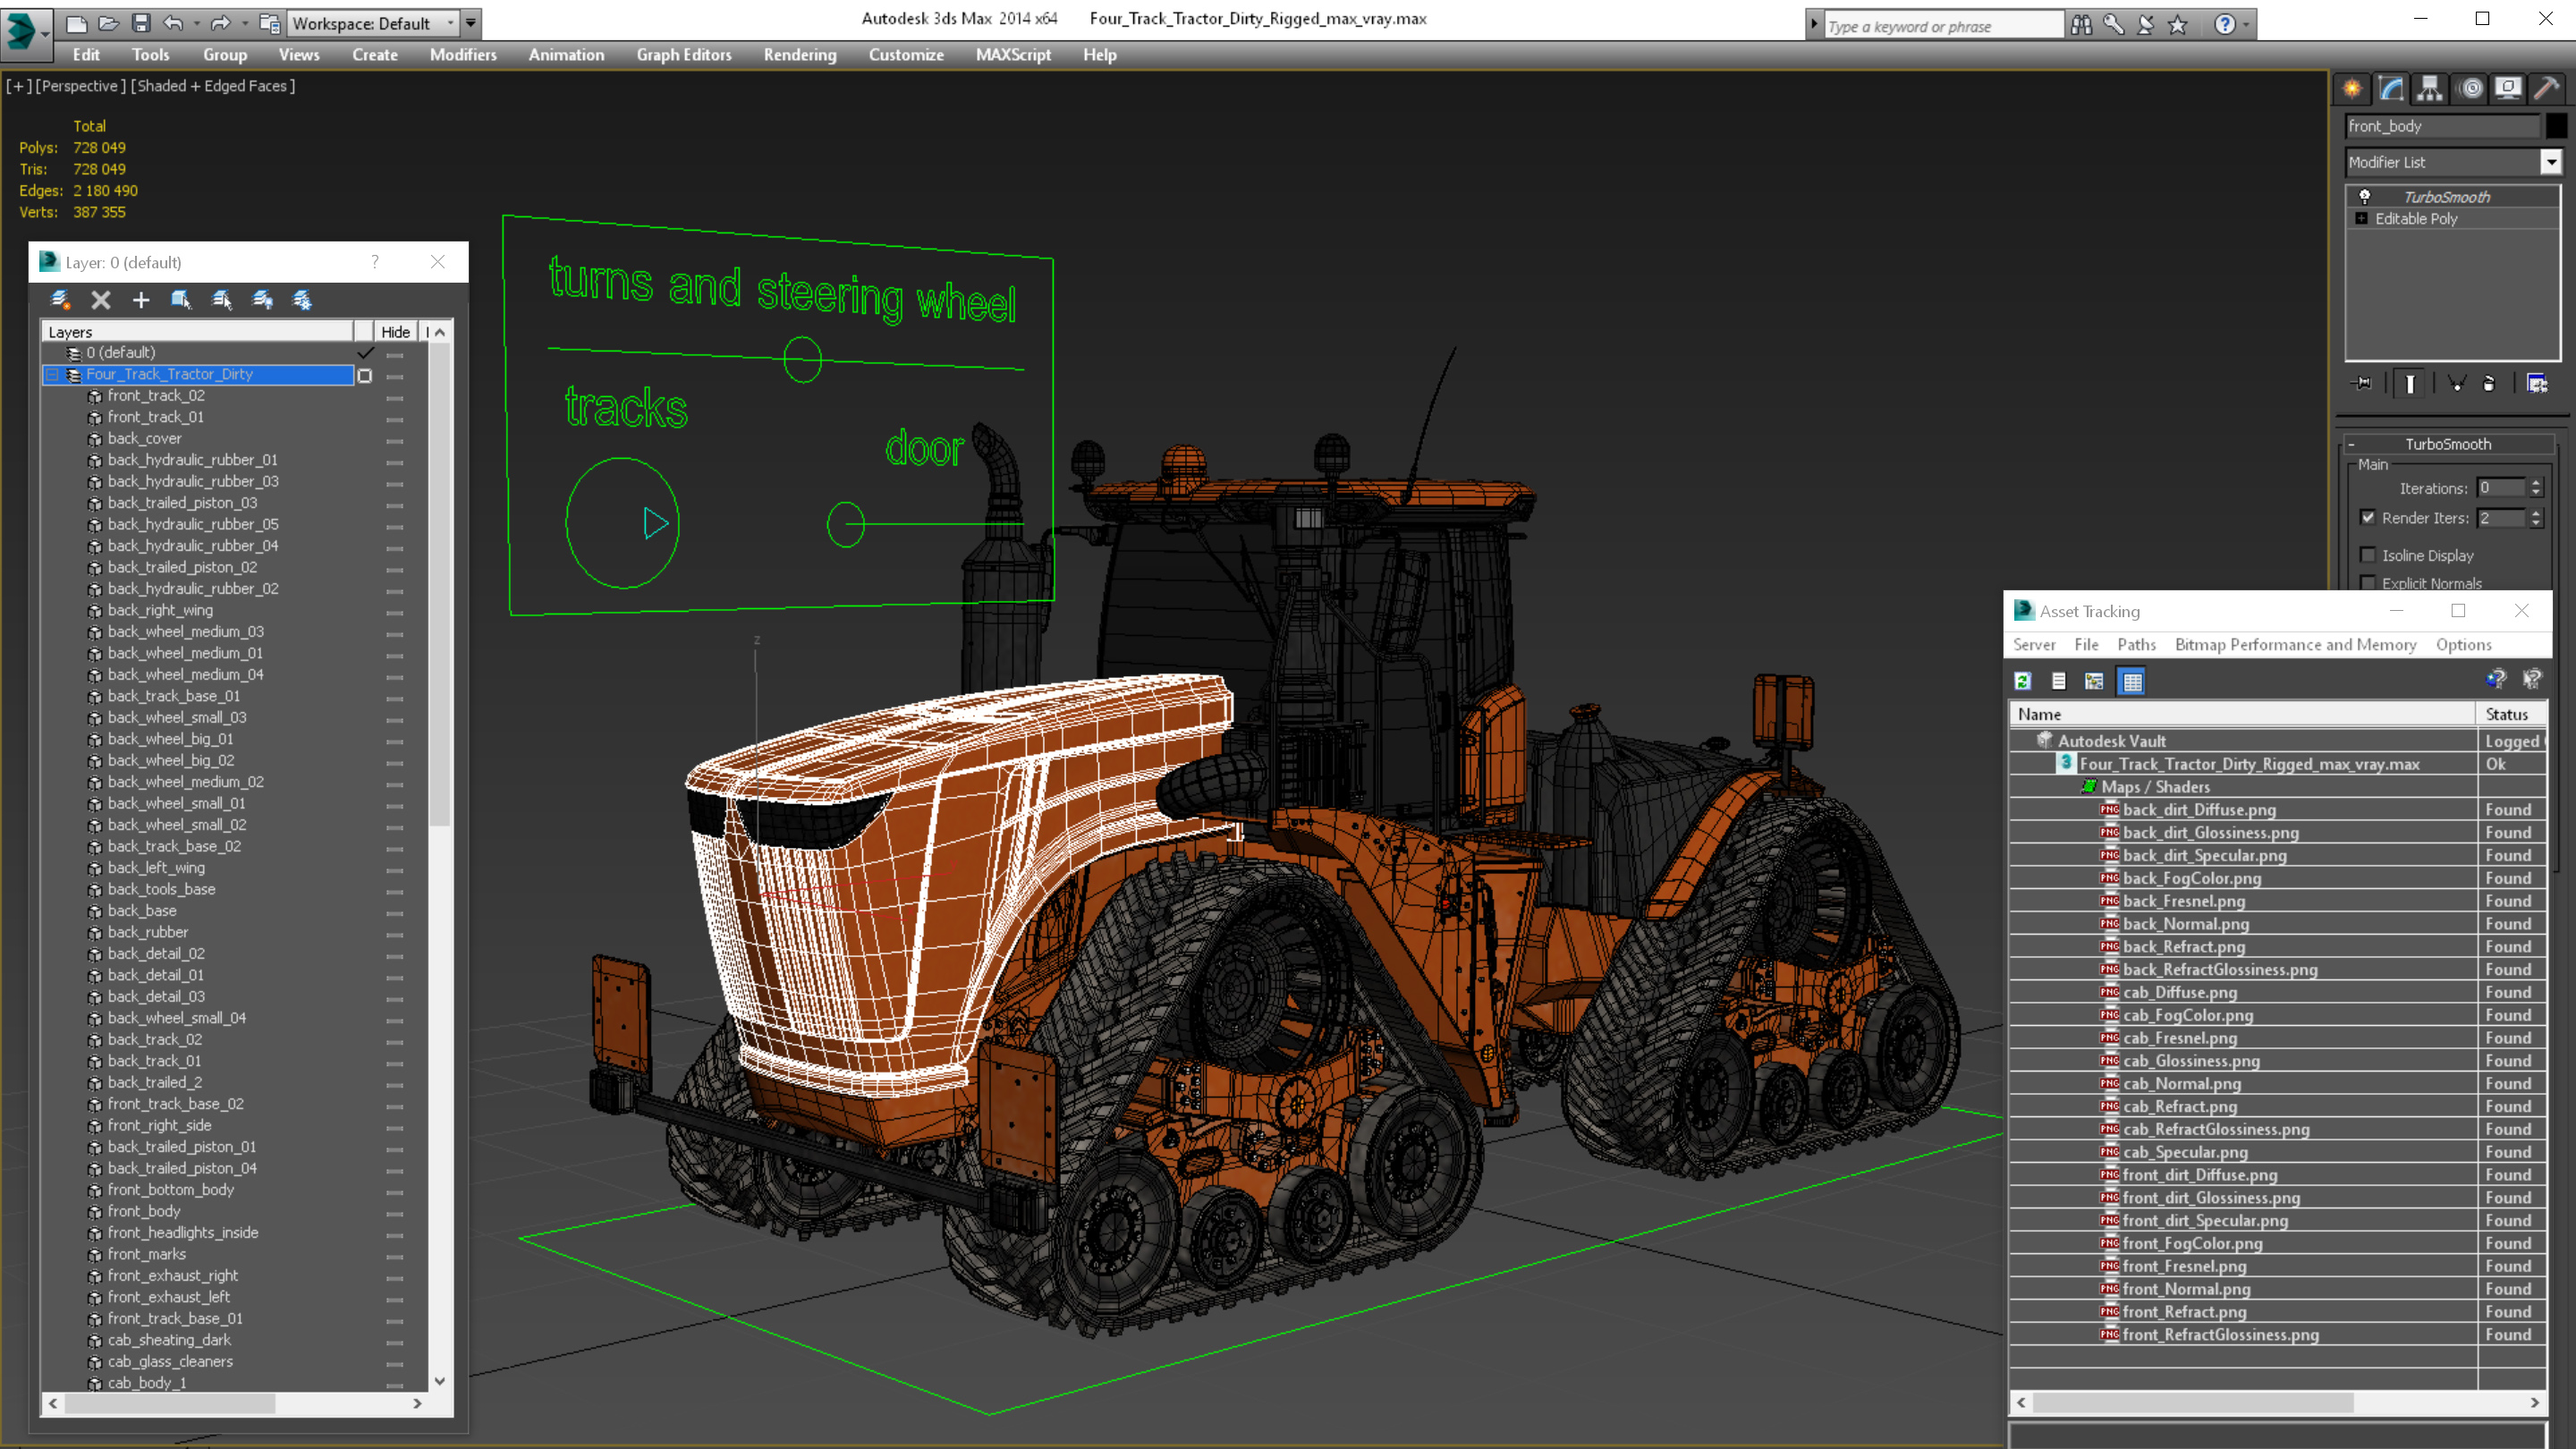Open Graph Editors menu
The image size is (2576, 1449).
click(x=684, y=55)
